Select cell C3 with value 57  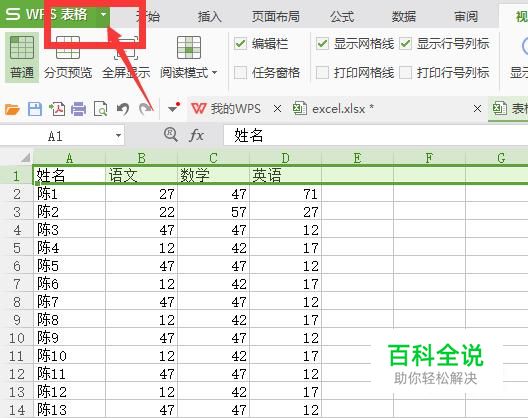coord(213,212)
